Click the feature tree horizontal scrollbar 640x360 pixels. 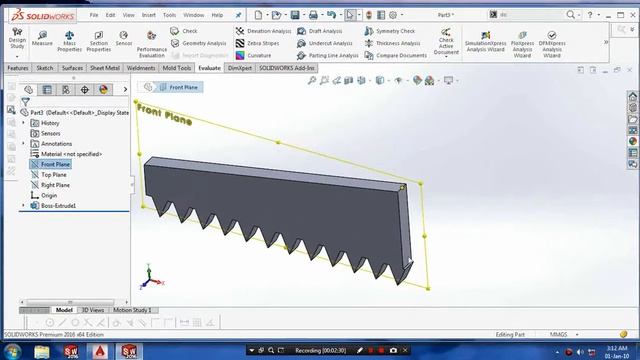click(70, 302)
